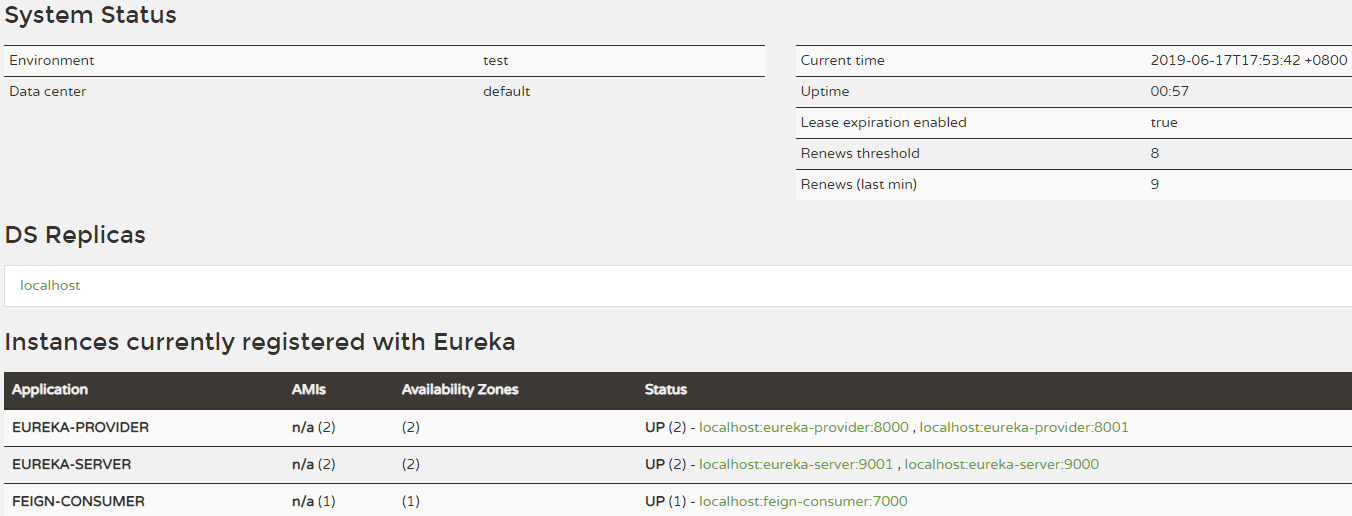1352x516 pixels.
Task: Click the Renews threshold label
Action: [860, 154]
